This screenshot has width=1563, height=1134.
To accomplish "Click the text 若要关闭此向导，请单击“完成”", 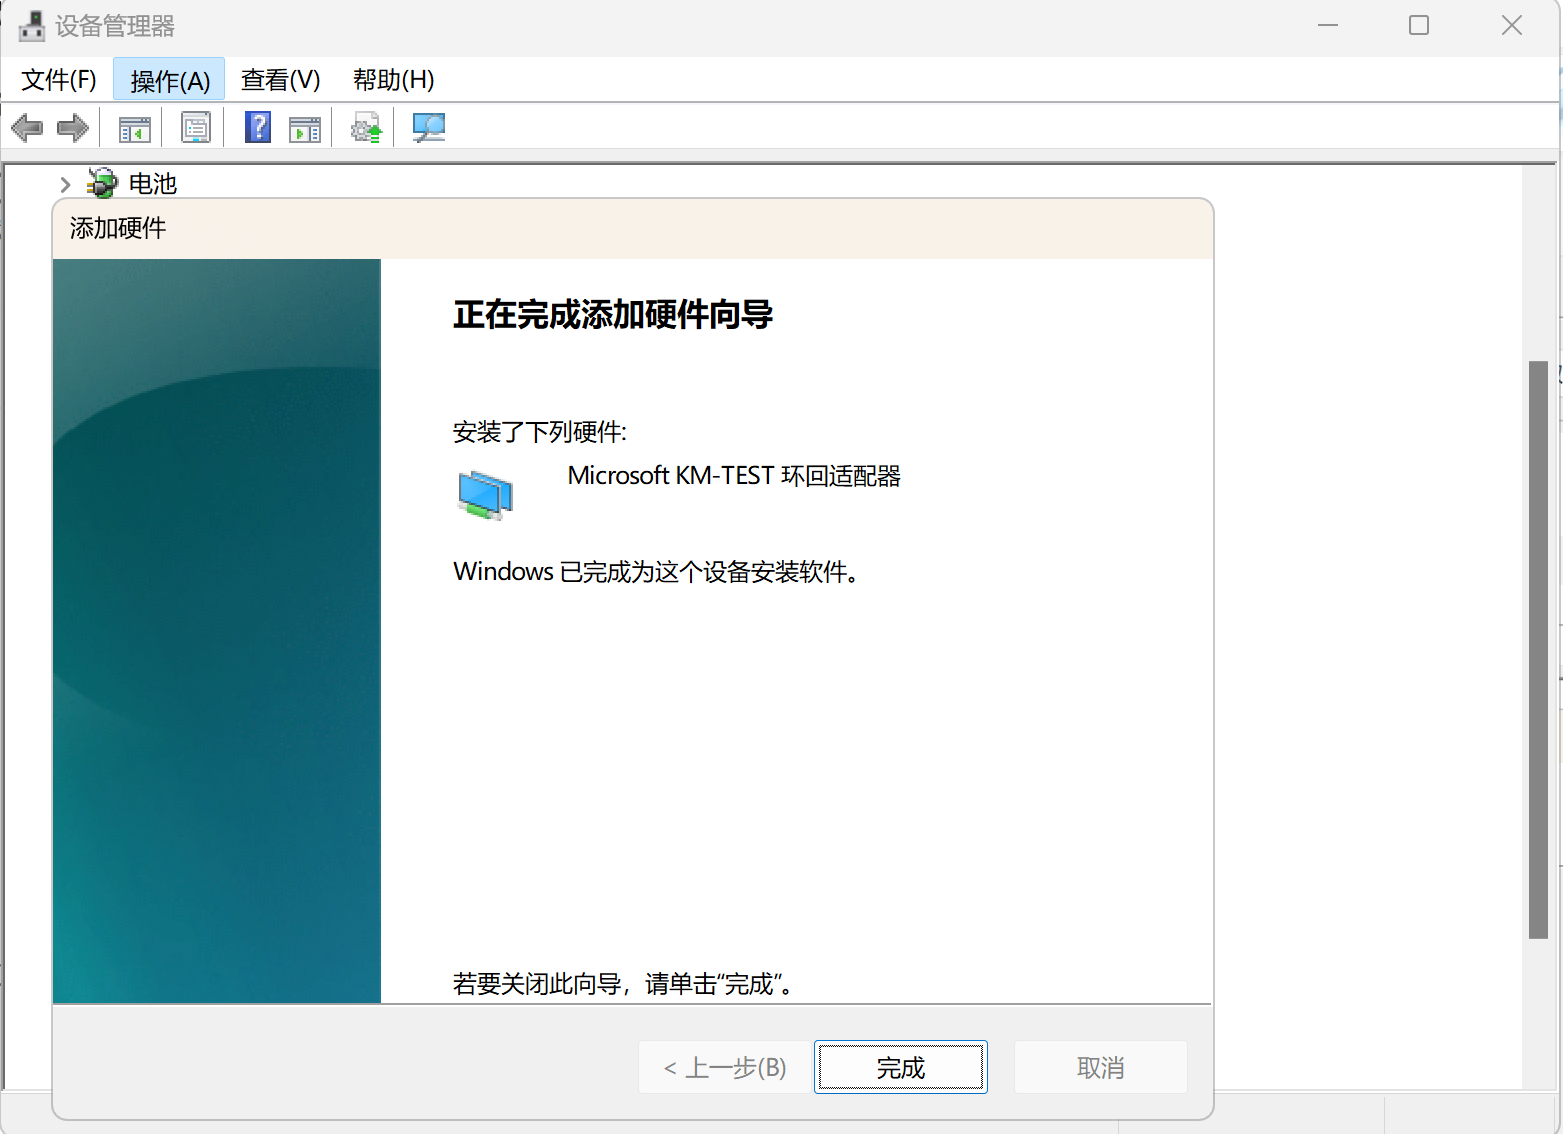I will click(623, 984).
